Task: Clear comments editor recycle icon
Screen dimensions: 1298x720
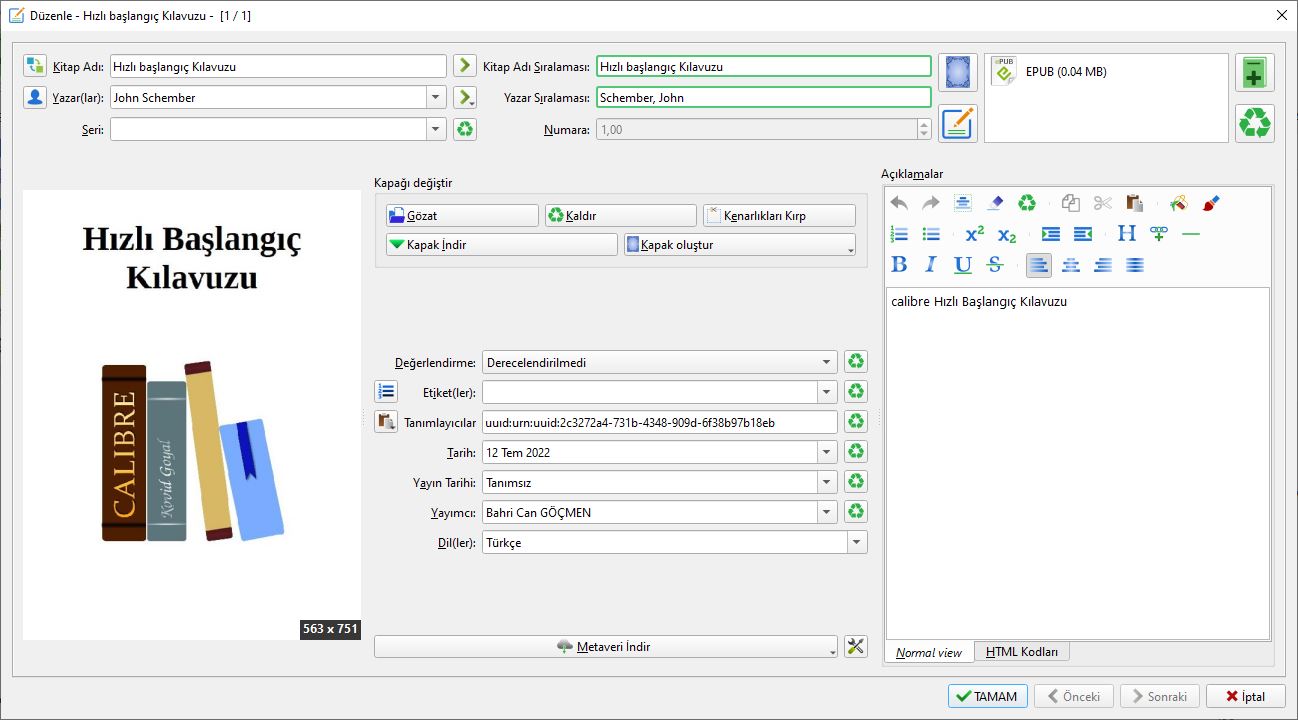Action: pyautogui.click(x=1027, y=203)
